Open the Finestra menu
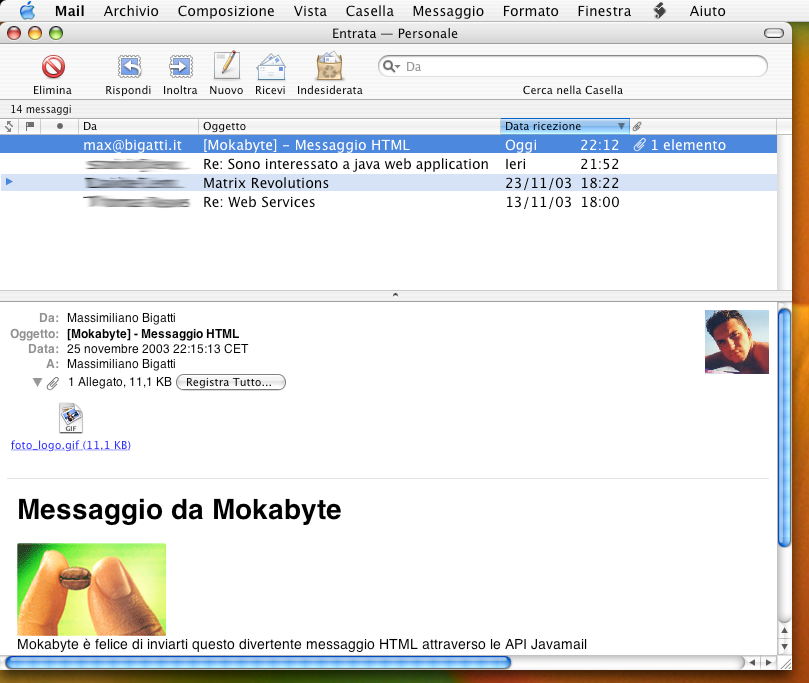Screen dimensions: 809x683 coord(604,11)
